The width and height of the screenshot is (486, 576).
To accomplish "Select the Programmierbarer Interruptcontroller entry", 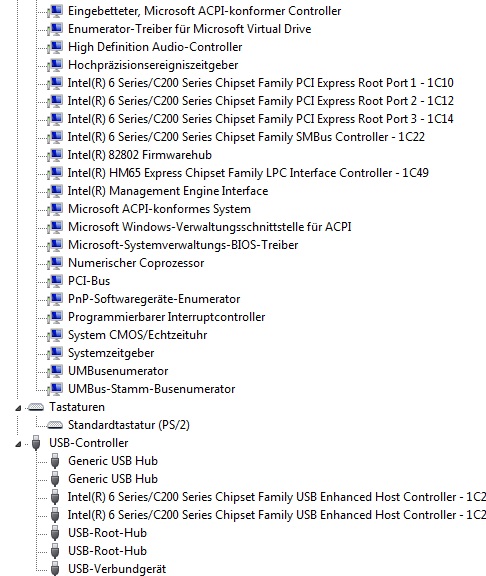I will click(166, 317).
